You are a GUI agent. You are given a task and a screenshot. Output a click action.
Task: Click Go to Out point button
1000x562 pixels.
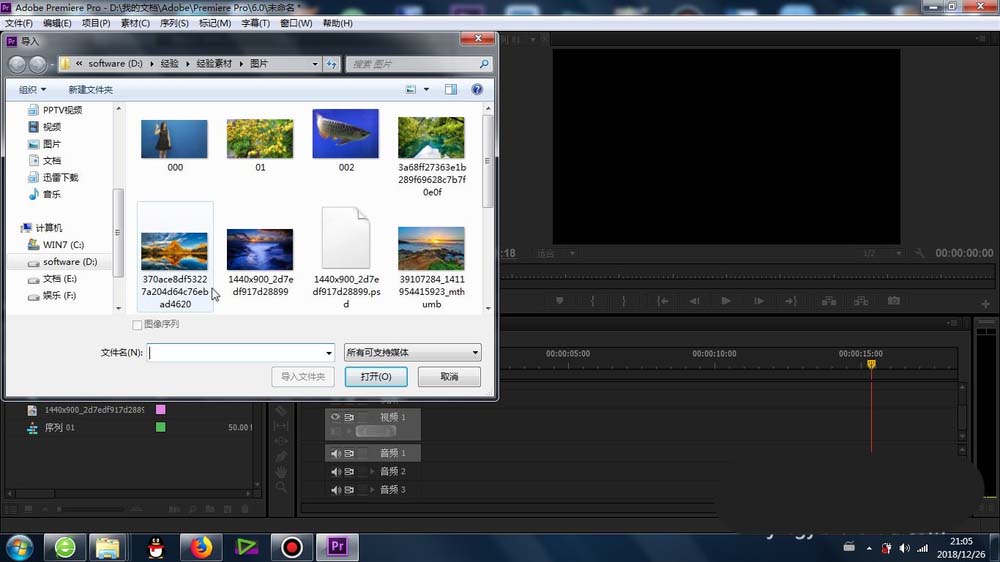point(791,300)
